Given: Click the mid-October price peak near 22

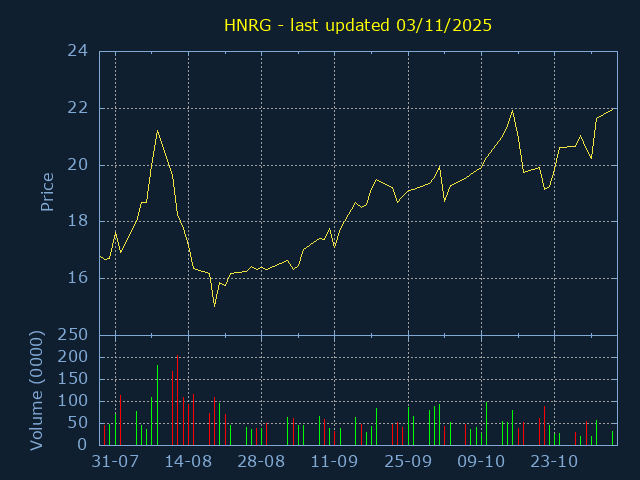Looking at the screenshot, I should 513,110.
